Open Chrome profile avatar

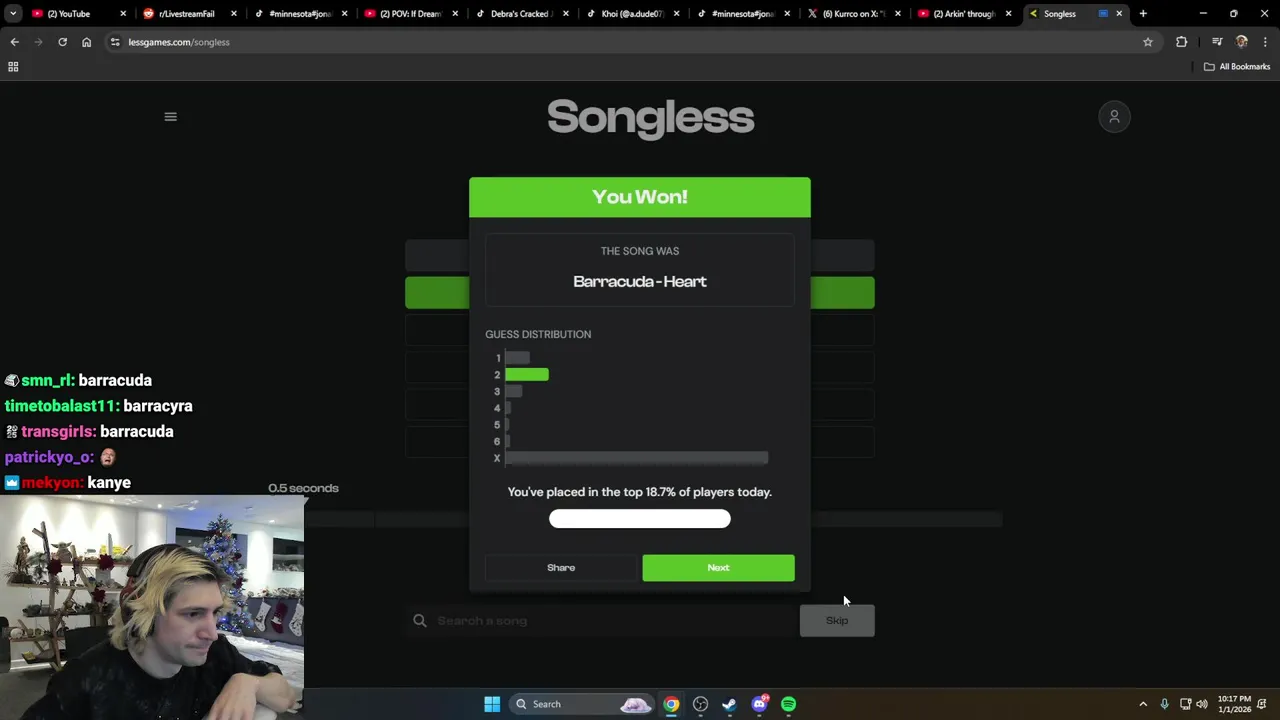coord(1242,42)
